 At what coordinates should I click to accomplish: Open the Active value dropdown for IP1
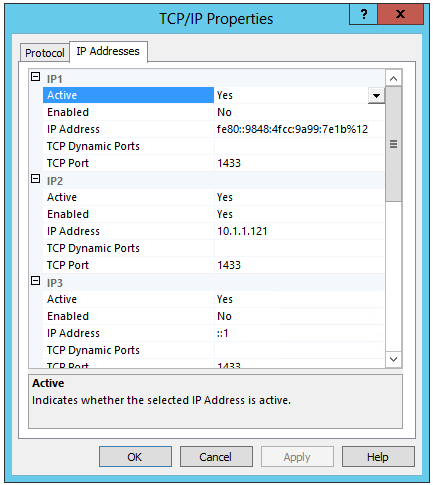click(x=376, y=96)
